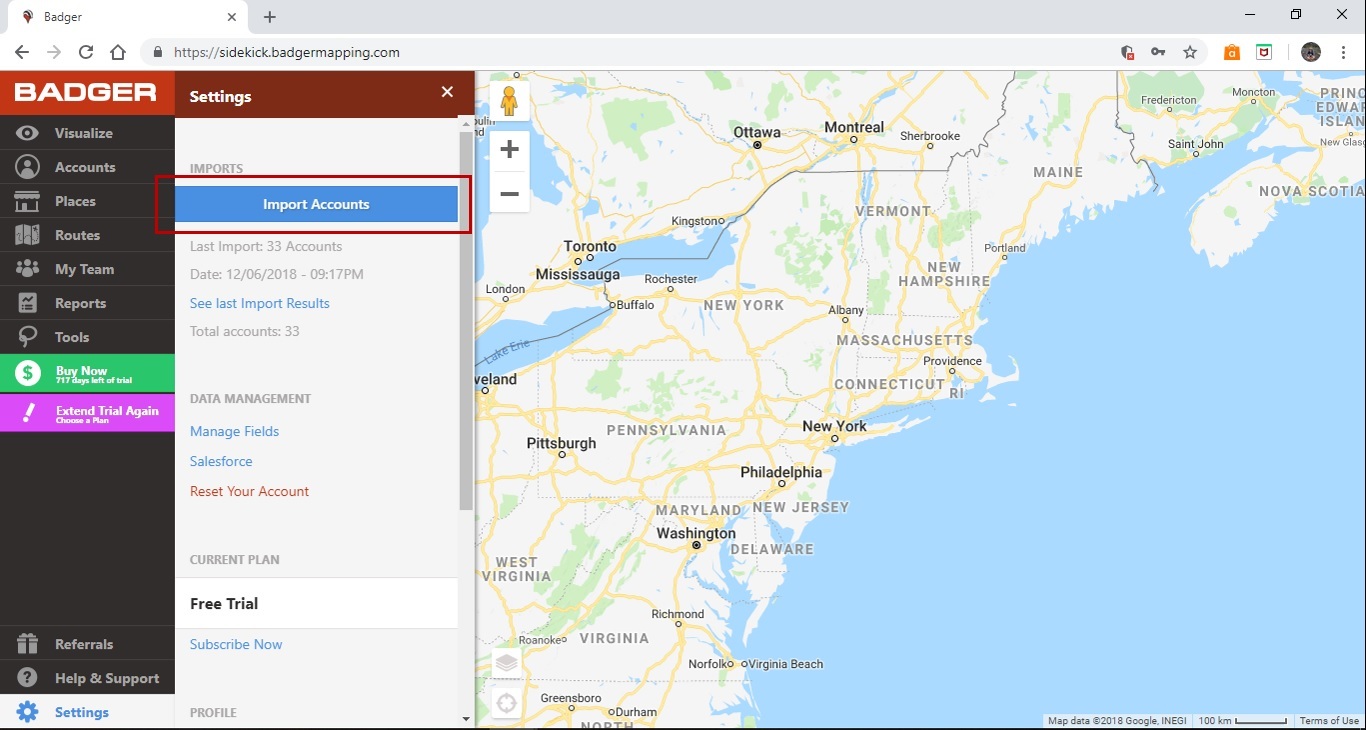Screen dimensions: 1366x730
Task: Click the browser home icon
Action: [118, 52]
